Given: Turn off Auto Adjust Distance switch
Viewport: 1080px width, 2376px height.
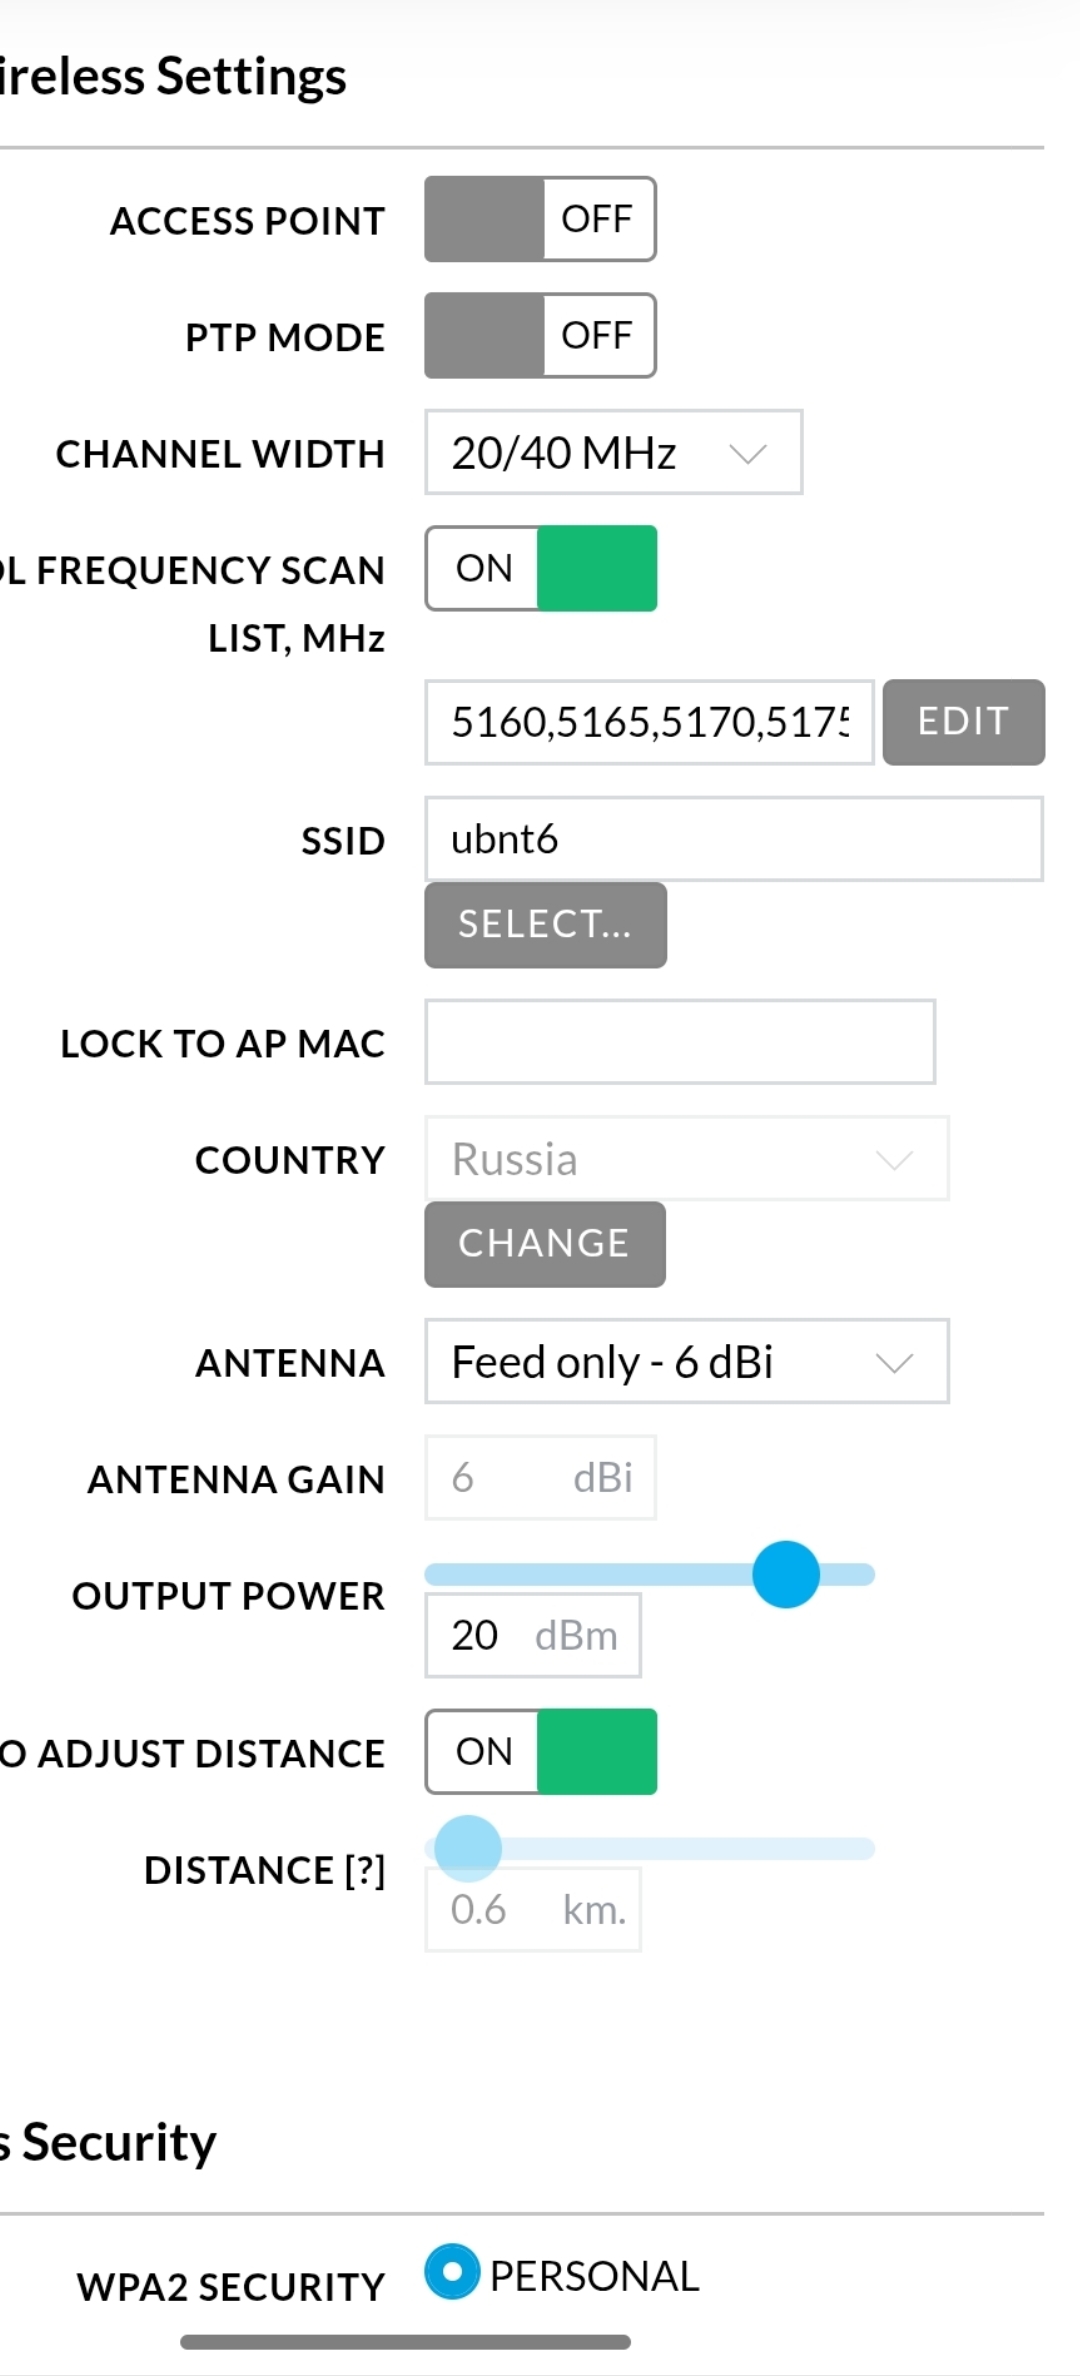Looking at the screenshot, I should click(x=540, y=1751).
